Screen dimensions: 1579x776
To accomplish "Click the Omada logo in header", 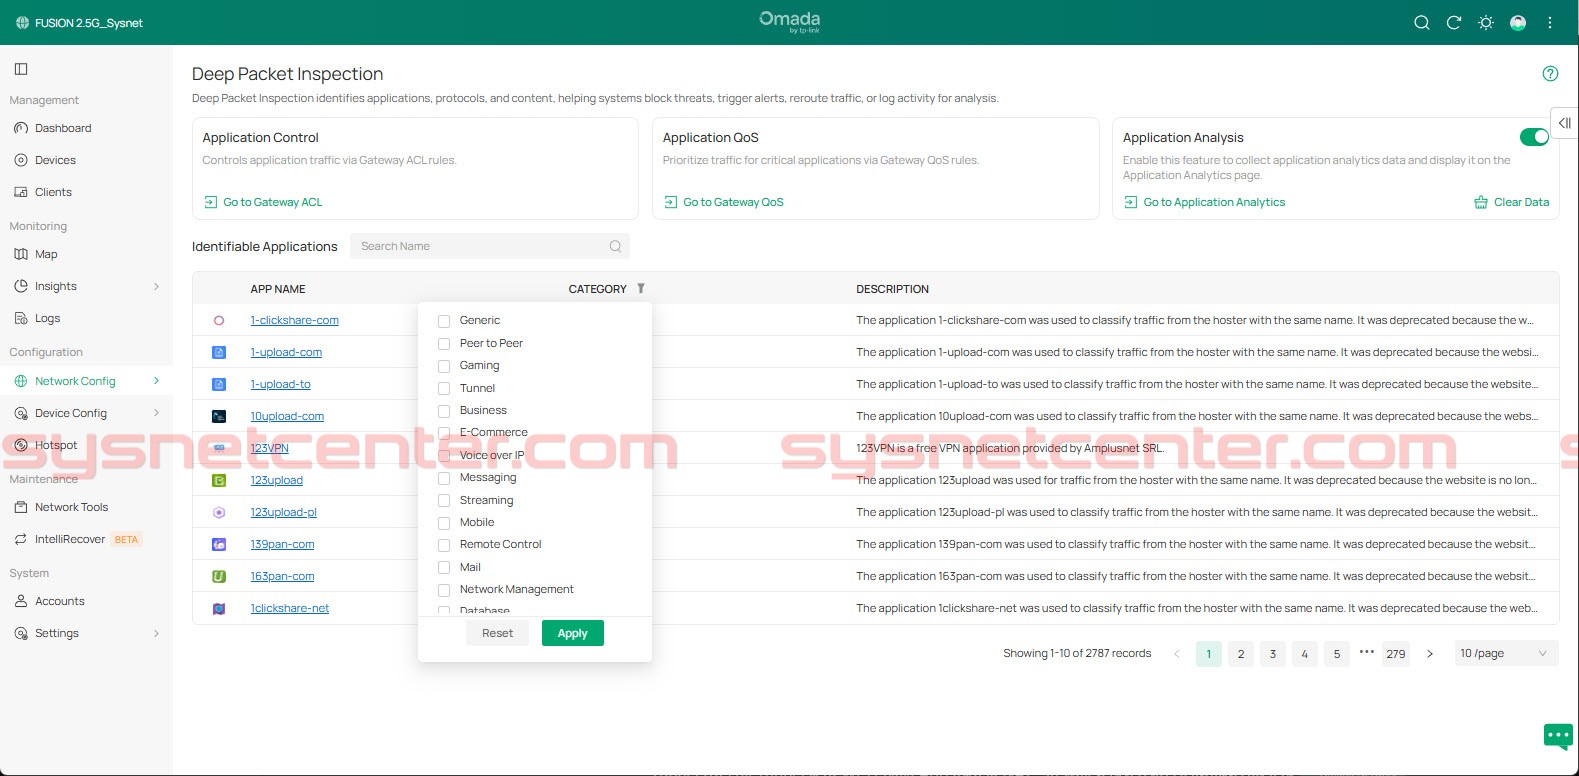I will click(790, 21).
